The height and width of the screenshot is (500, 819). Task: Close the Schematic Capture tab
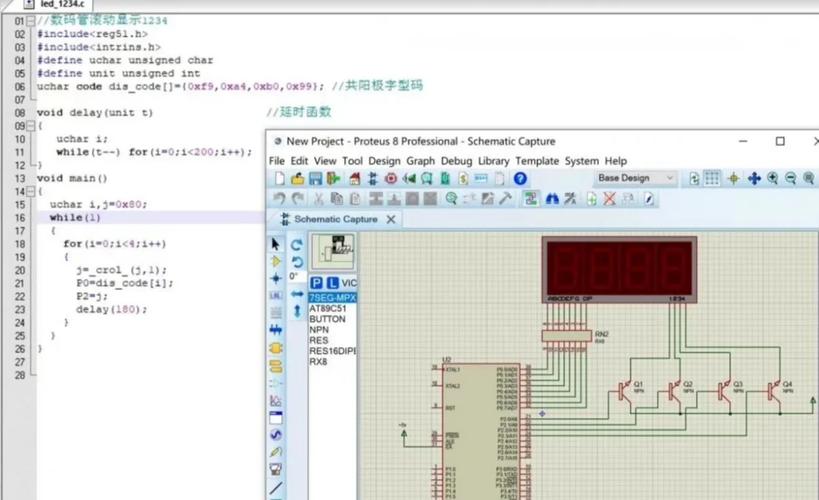(x=391, y=219)
